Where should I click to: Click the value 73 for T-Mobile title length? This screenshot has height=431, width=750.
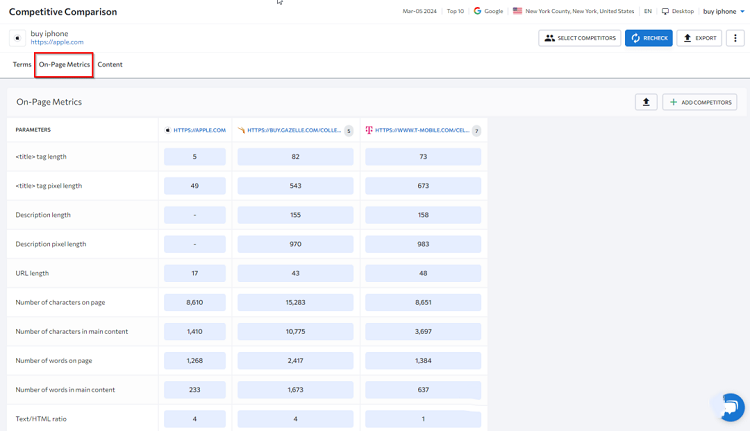click(423, 156)
